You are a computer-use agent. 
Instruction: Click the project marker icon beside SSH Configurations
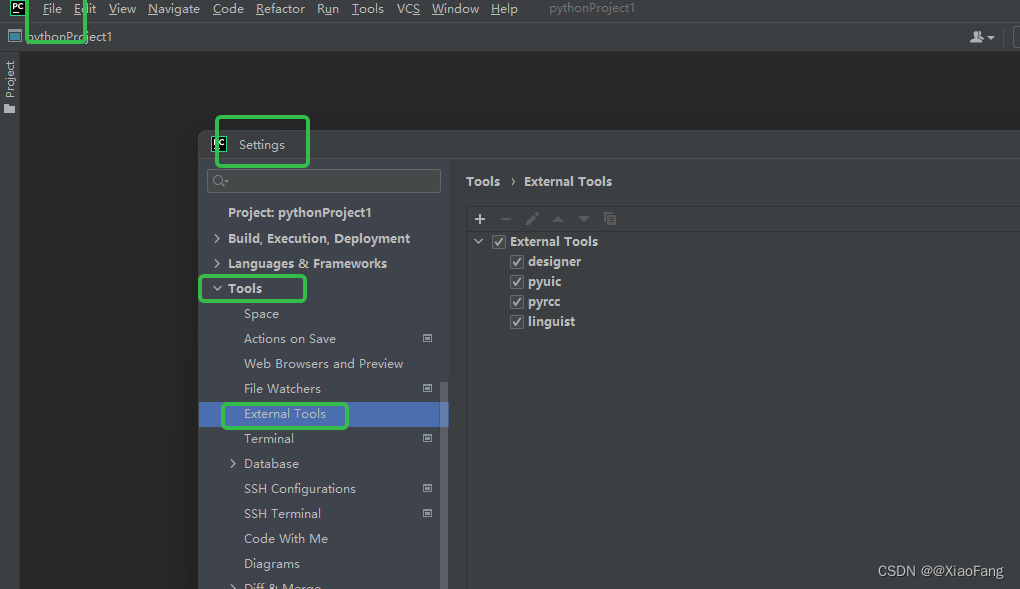point(427,489)
